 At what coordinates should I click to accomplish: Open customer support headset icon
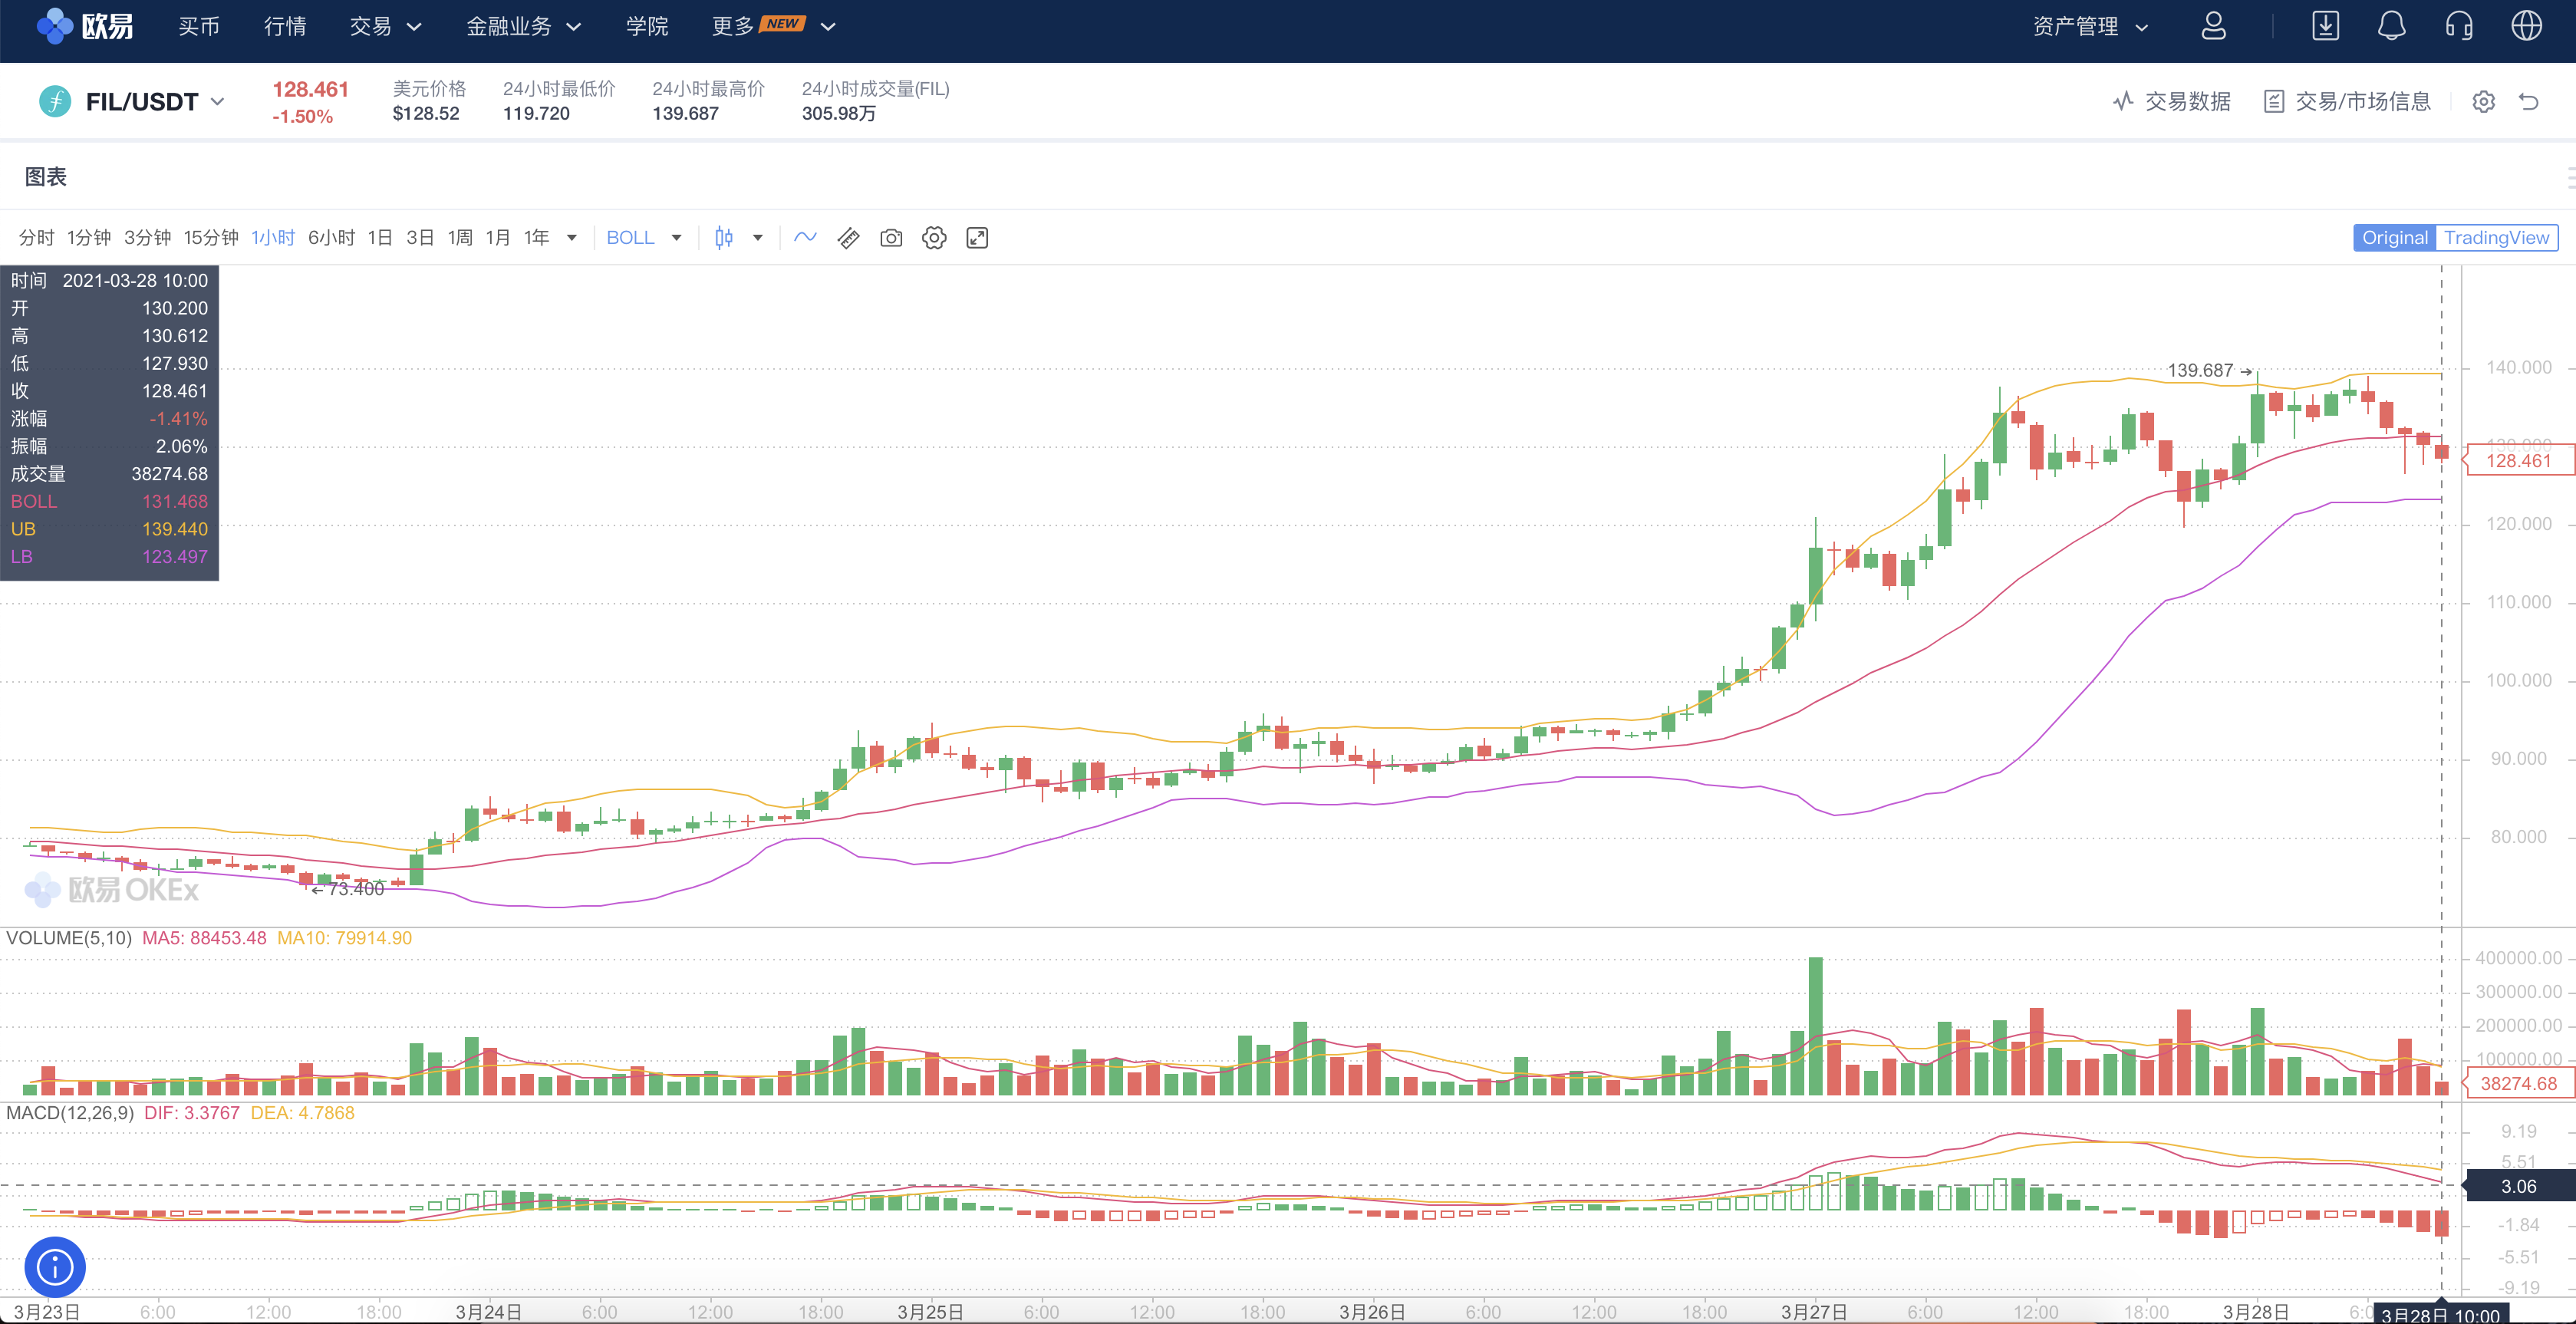tap(2459, 26)
